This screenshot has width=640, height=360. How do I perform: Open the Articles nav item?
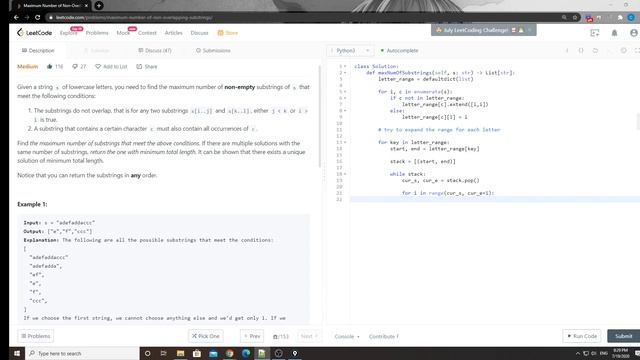(173, 33)
